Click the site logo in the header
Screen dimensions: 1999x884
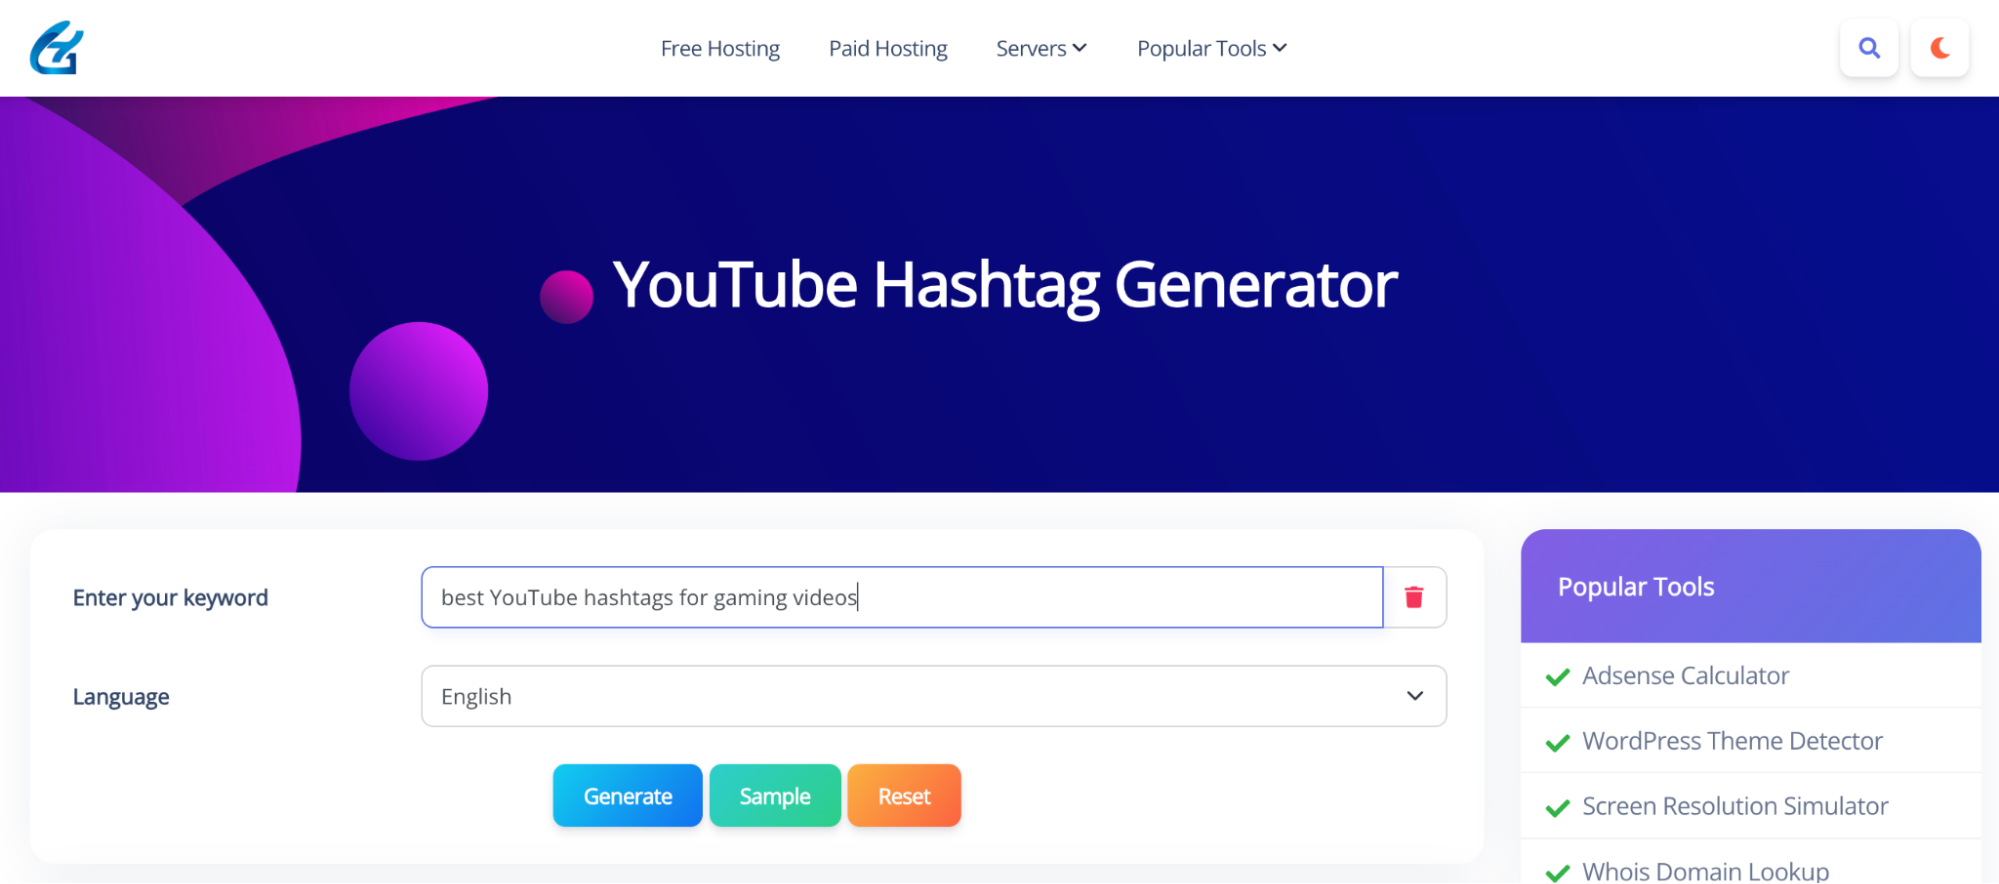pos(57,48)
